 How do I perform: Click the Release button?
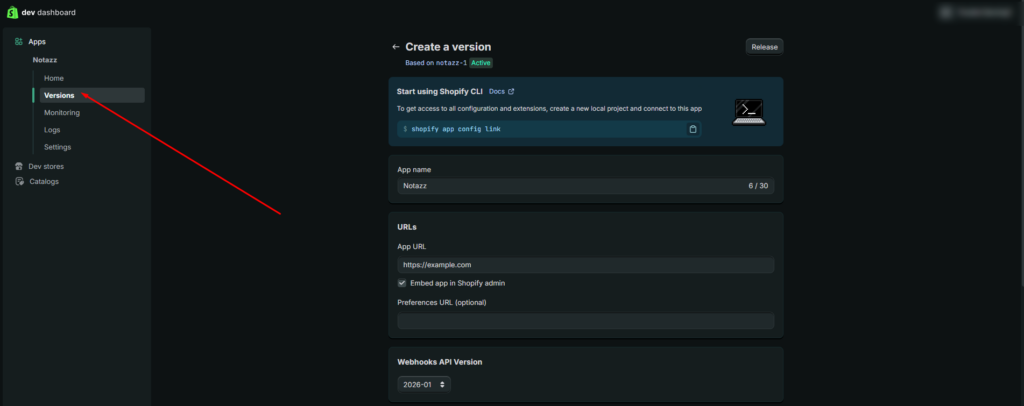pyautogui.click(x=764, y=46)
